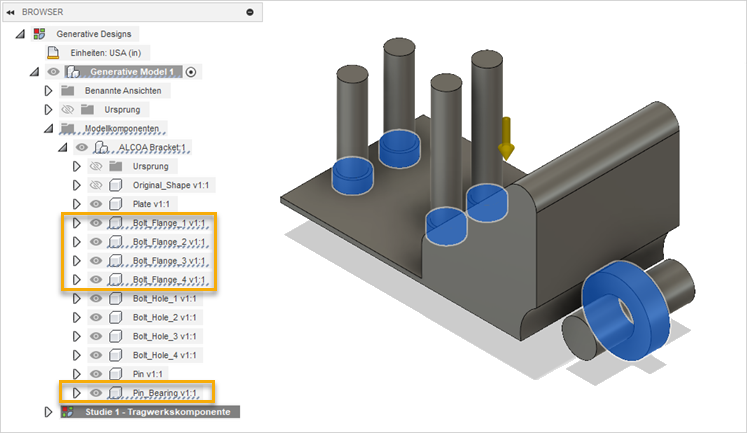The image size is (747, 433).
Task: Select Studie 1 - Tragwerkskomponente label
Action: (x=158, y=412)
